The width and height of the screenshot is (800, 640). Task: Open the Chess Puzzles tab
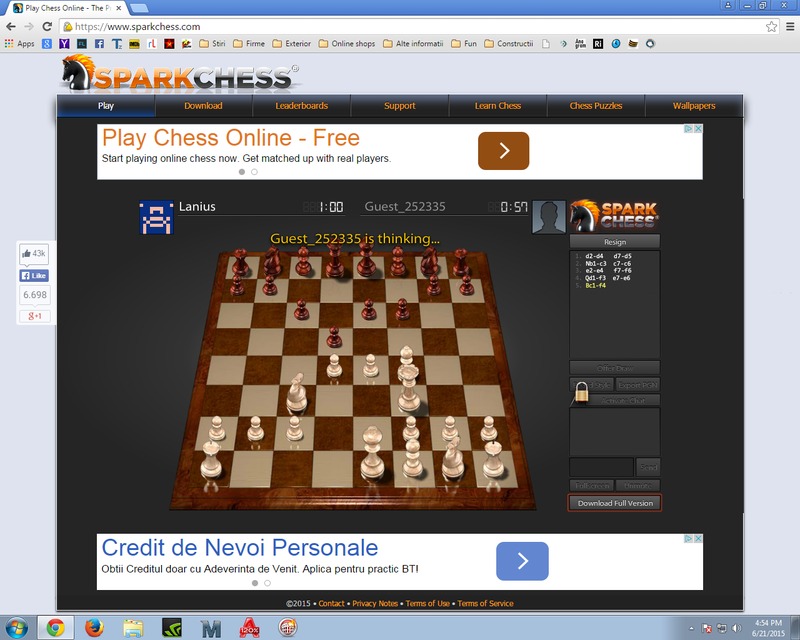[x=596, y=106]
